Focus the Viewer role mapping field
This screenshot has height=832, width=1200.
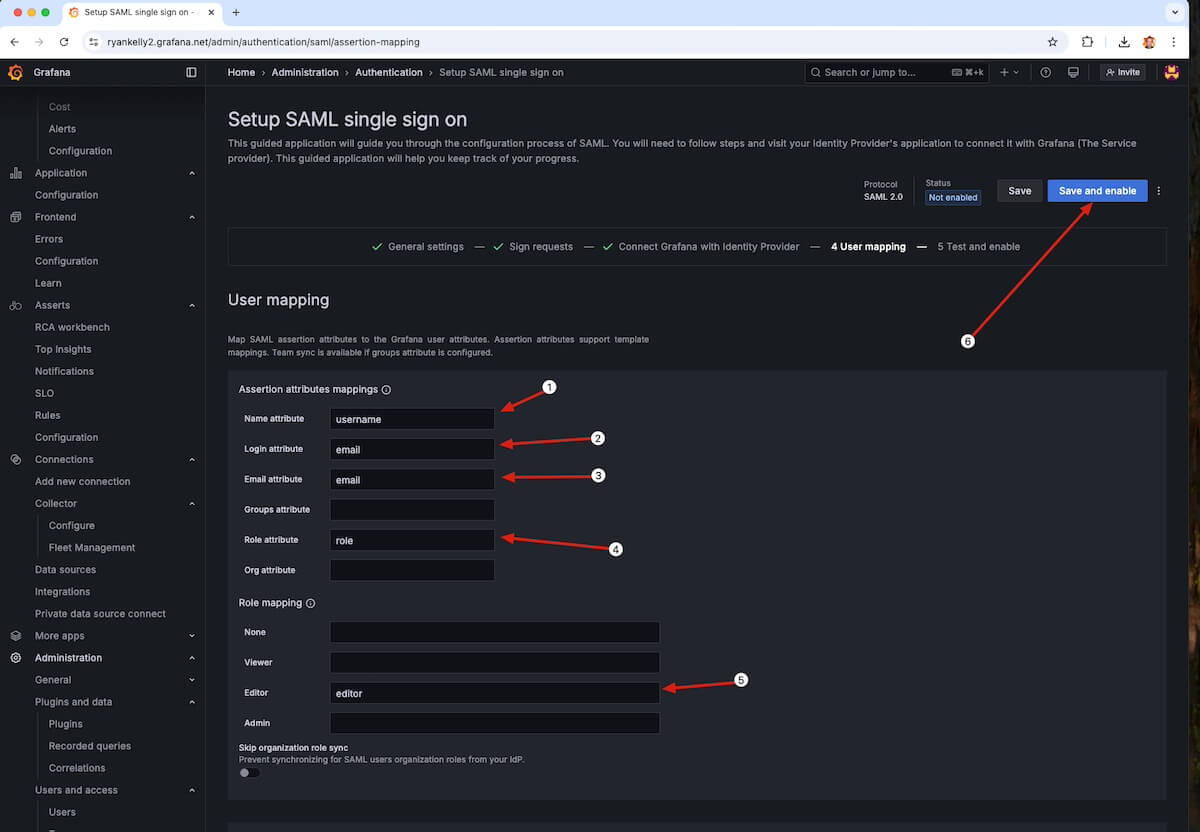click(x=495, y=662)
